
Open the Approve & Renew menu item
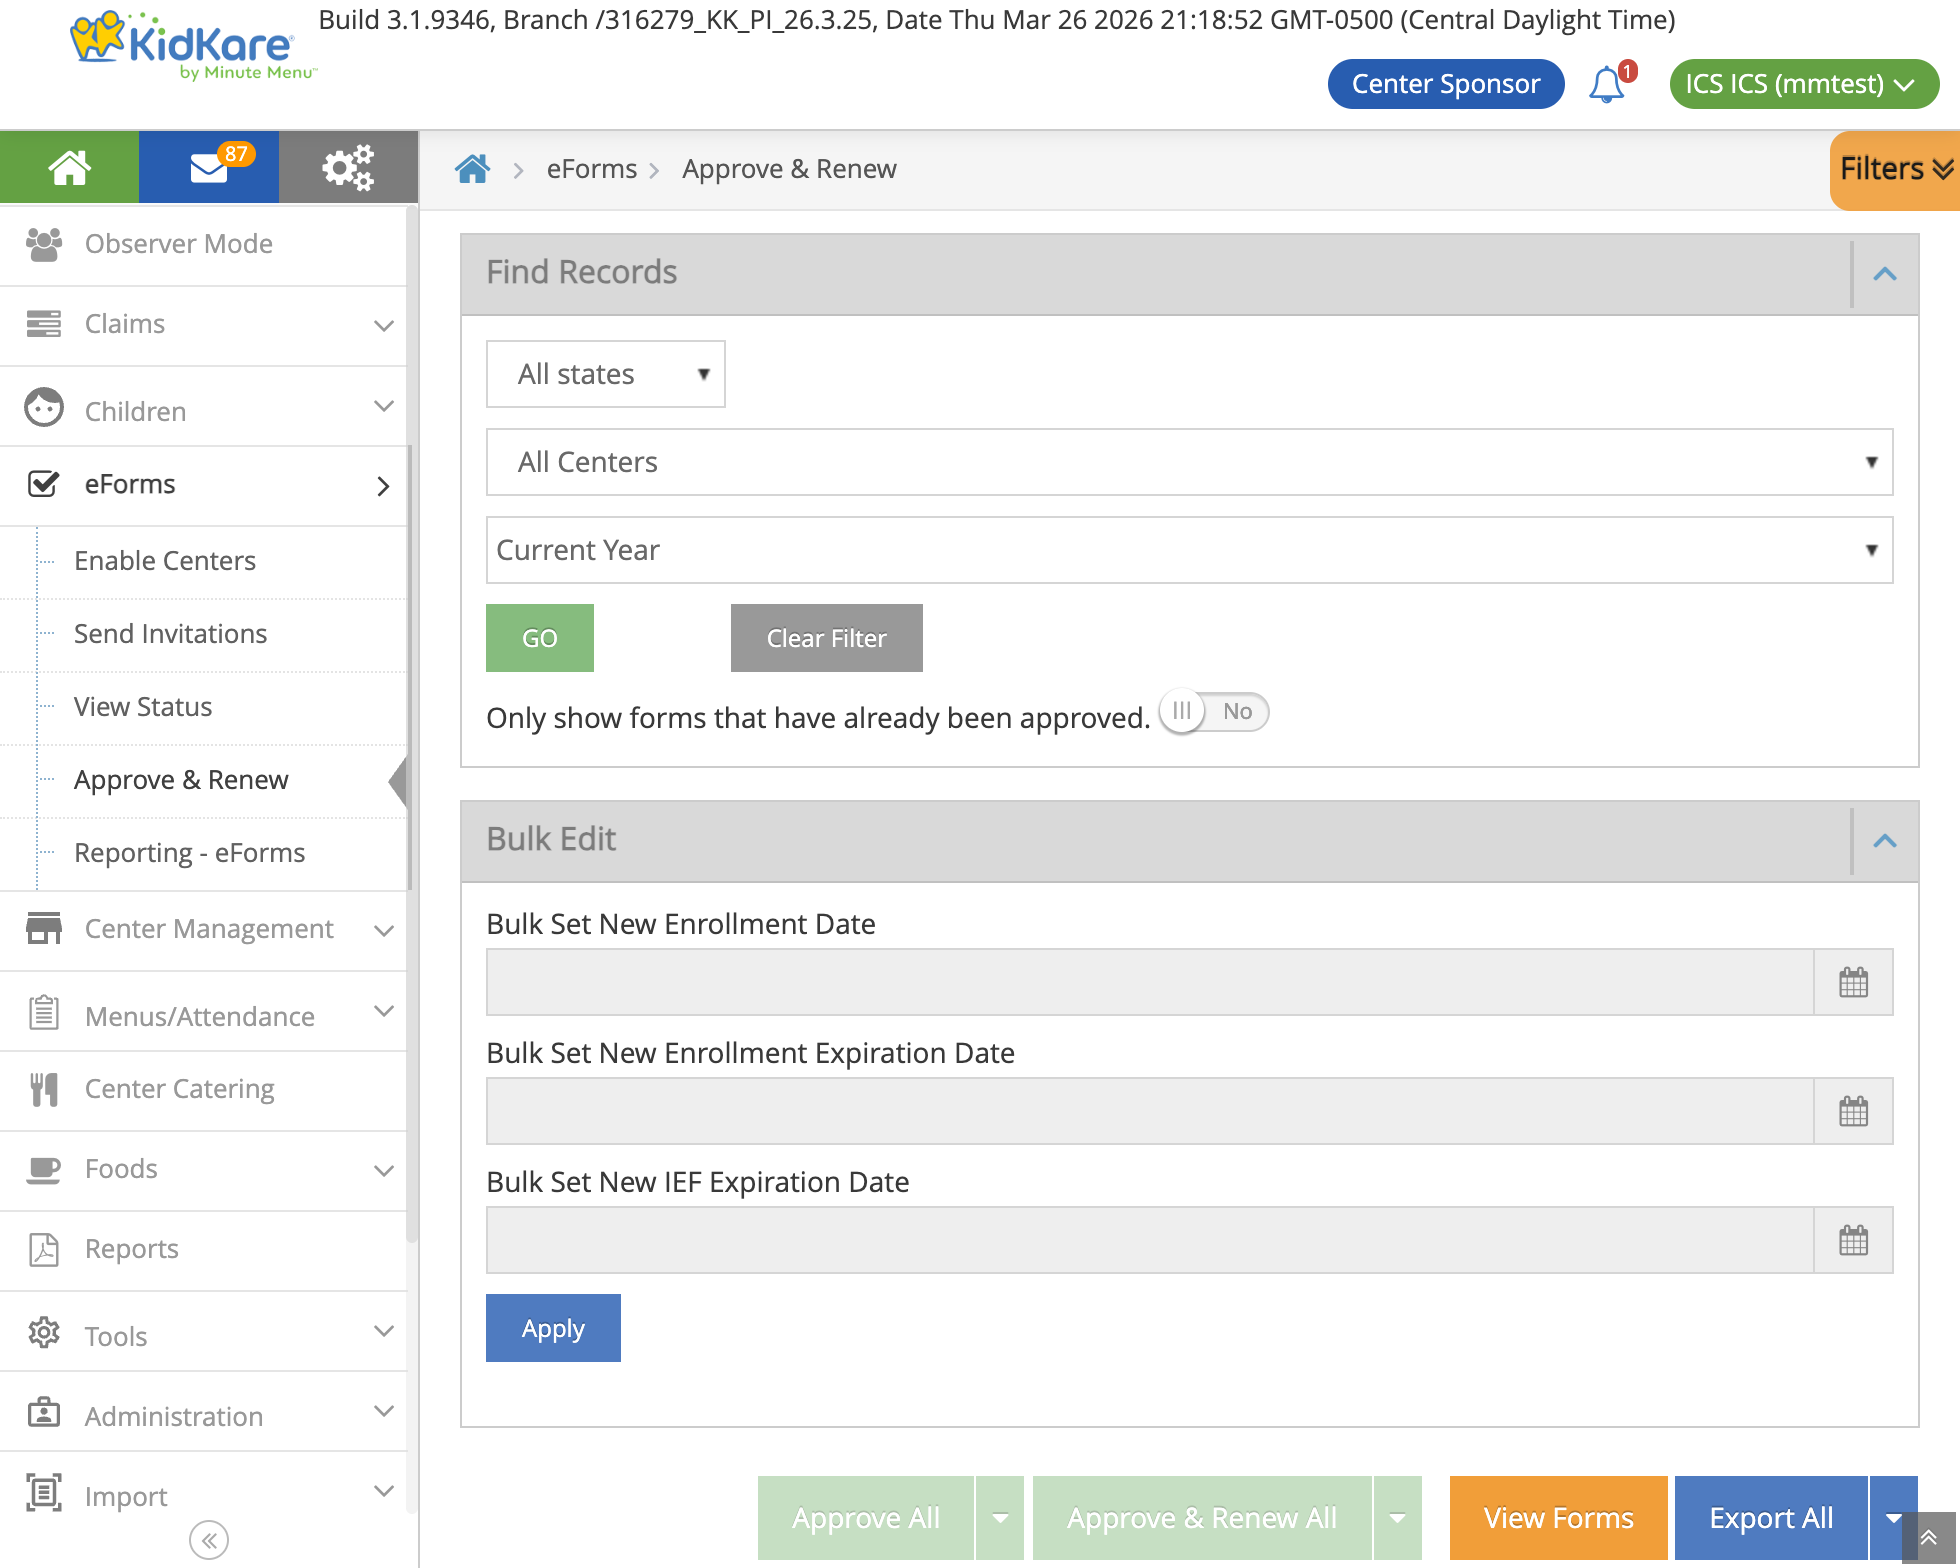point(181,779)
